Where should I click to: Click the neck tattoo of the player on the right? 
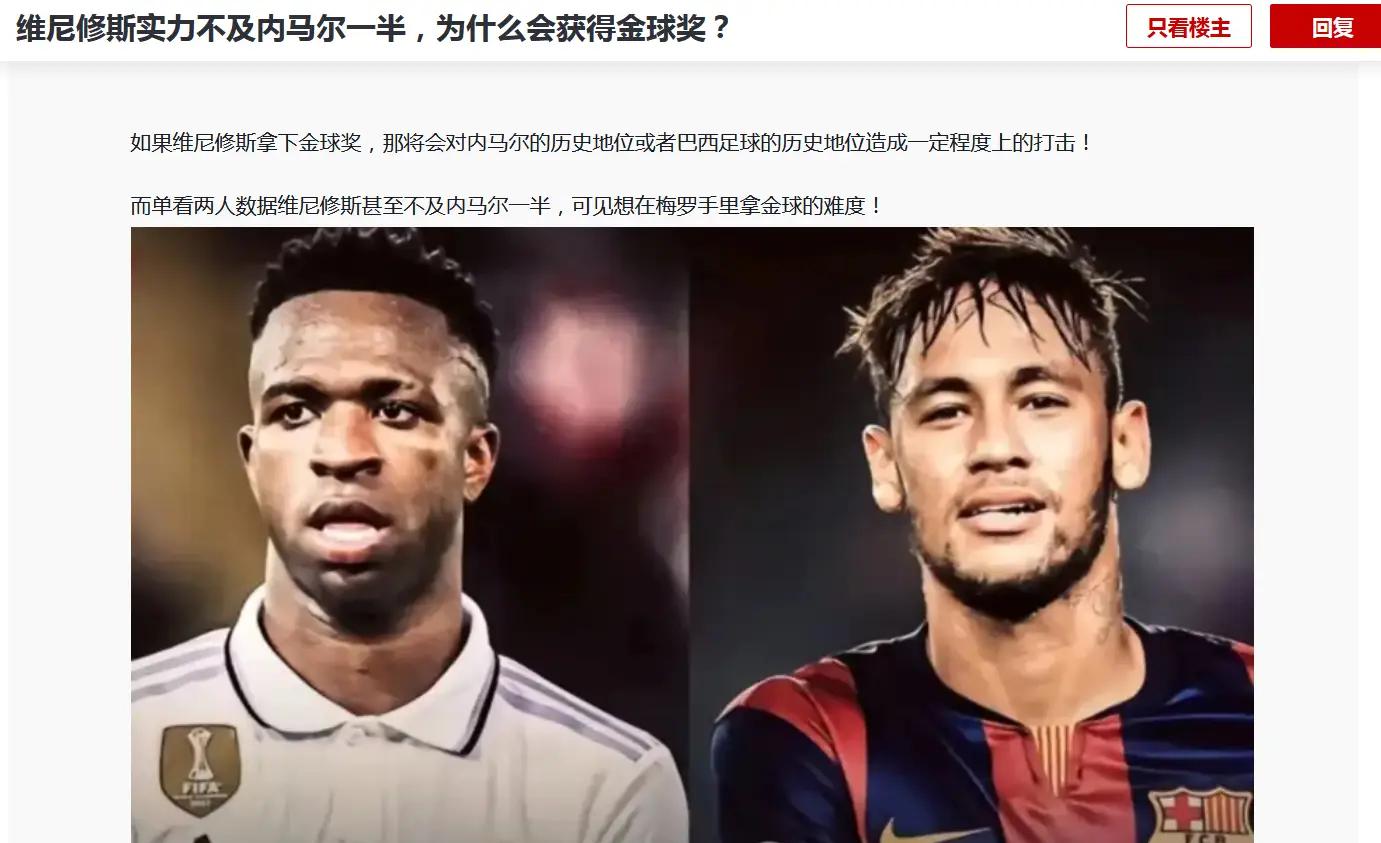pos(1100,600)
